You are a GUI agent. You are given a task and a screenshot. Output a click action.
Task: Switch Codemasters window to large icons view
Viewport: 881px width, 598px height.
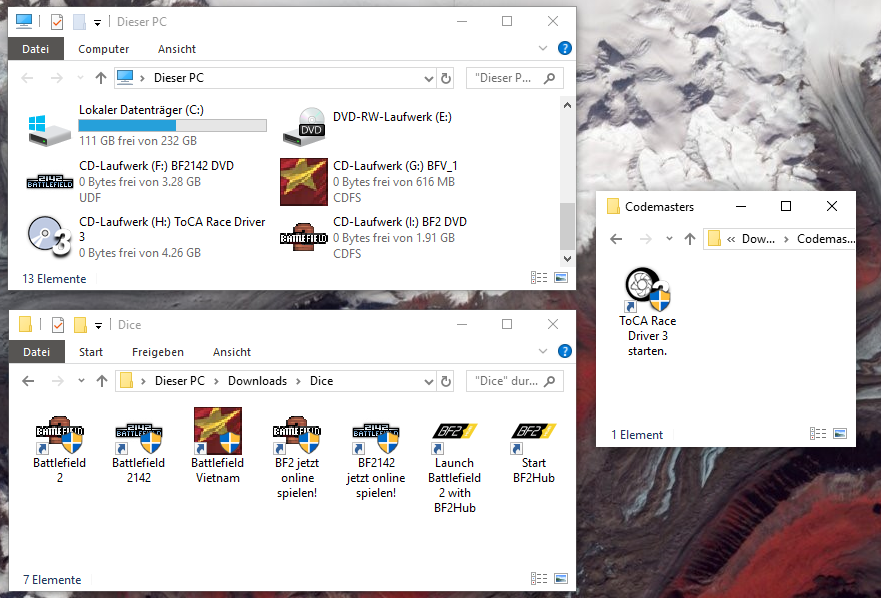point(840,433)
